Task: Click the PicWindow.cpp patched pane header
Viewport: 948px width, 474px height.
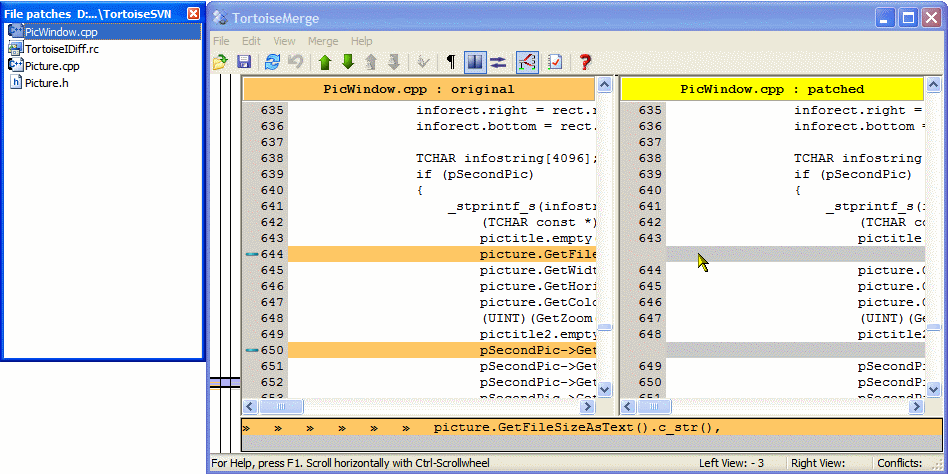Action: pos(772,89)
